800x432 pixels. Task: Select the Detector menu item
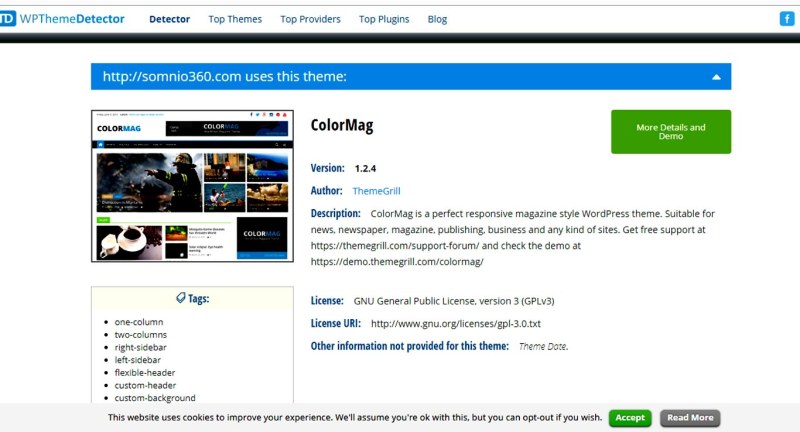(169, 19)
